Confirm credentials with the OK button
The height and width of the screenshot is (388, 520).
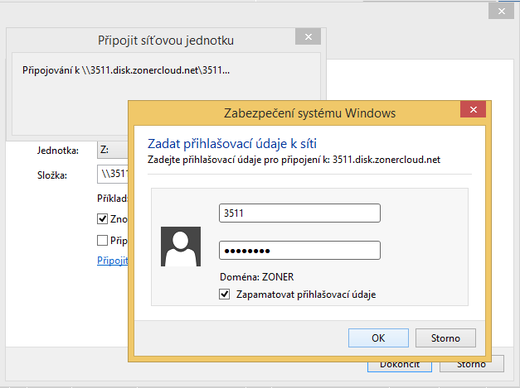[378, 338]
